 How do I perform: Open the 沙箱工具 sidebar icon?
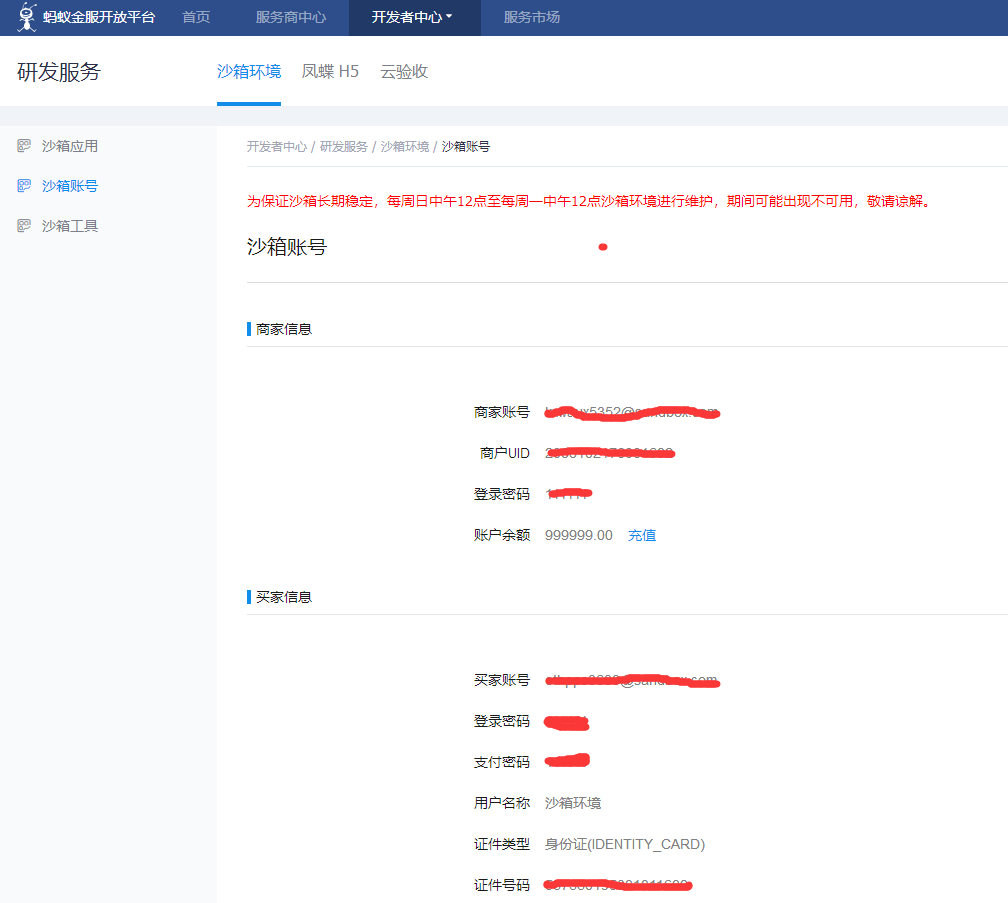24,226
